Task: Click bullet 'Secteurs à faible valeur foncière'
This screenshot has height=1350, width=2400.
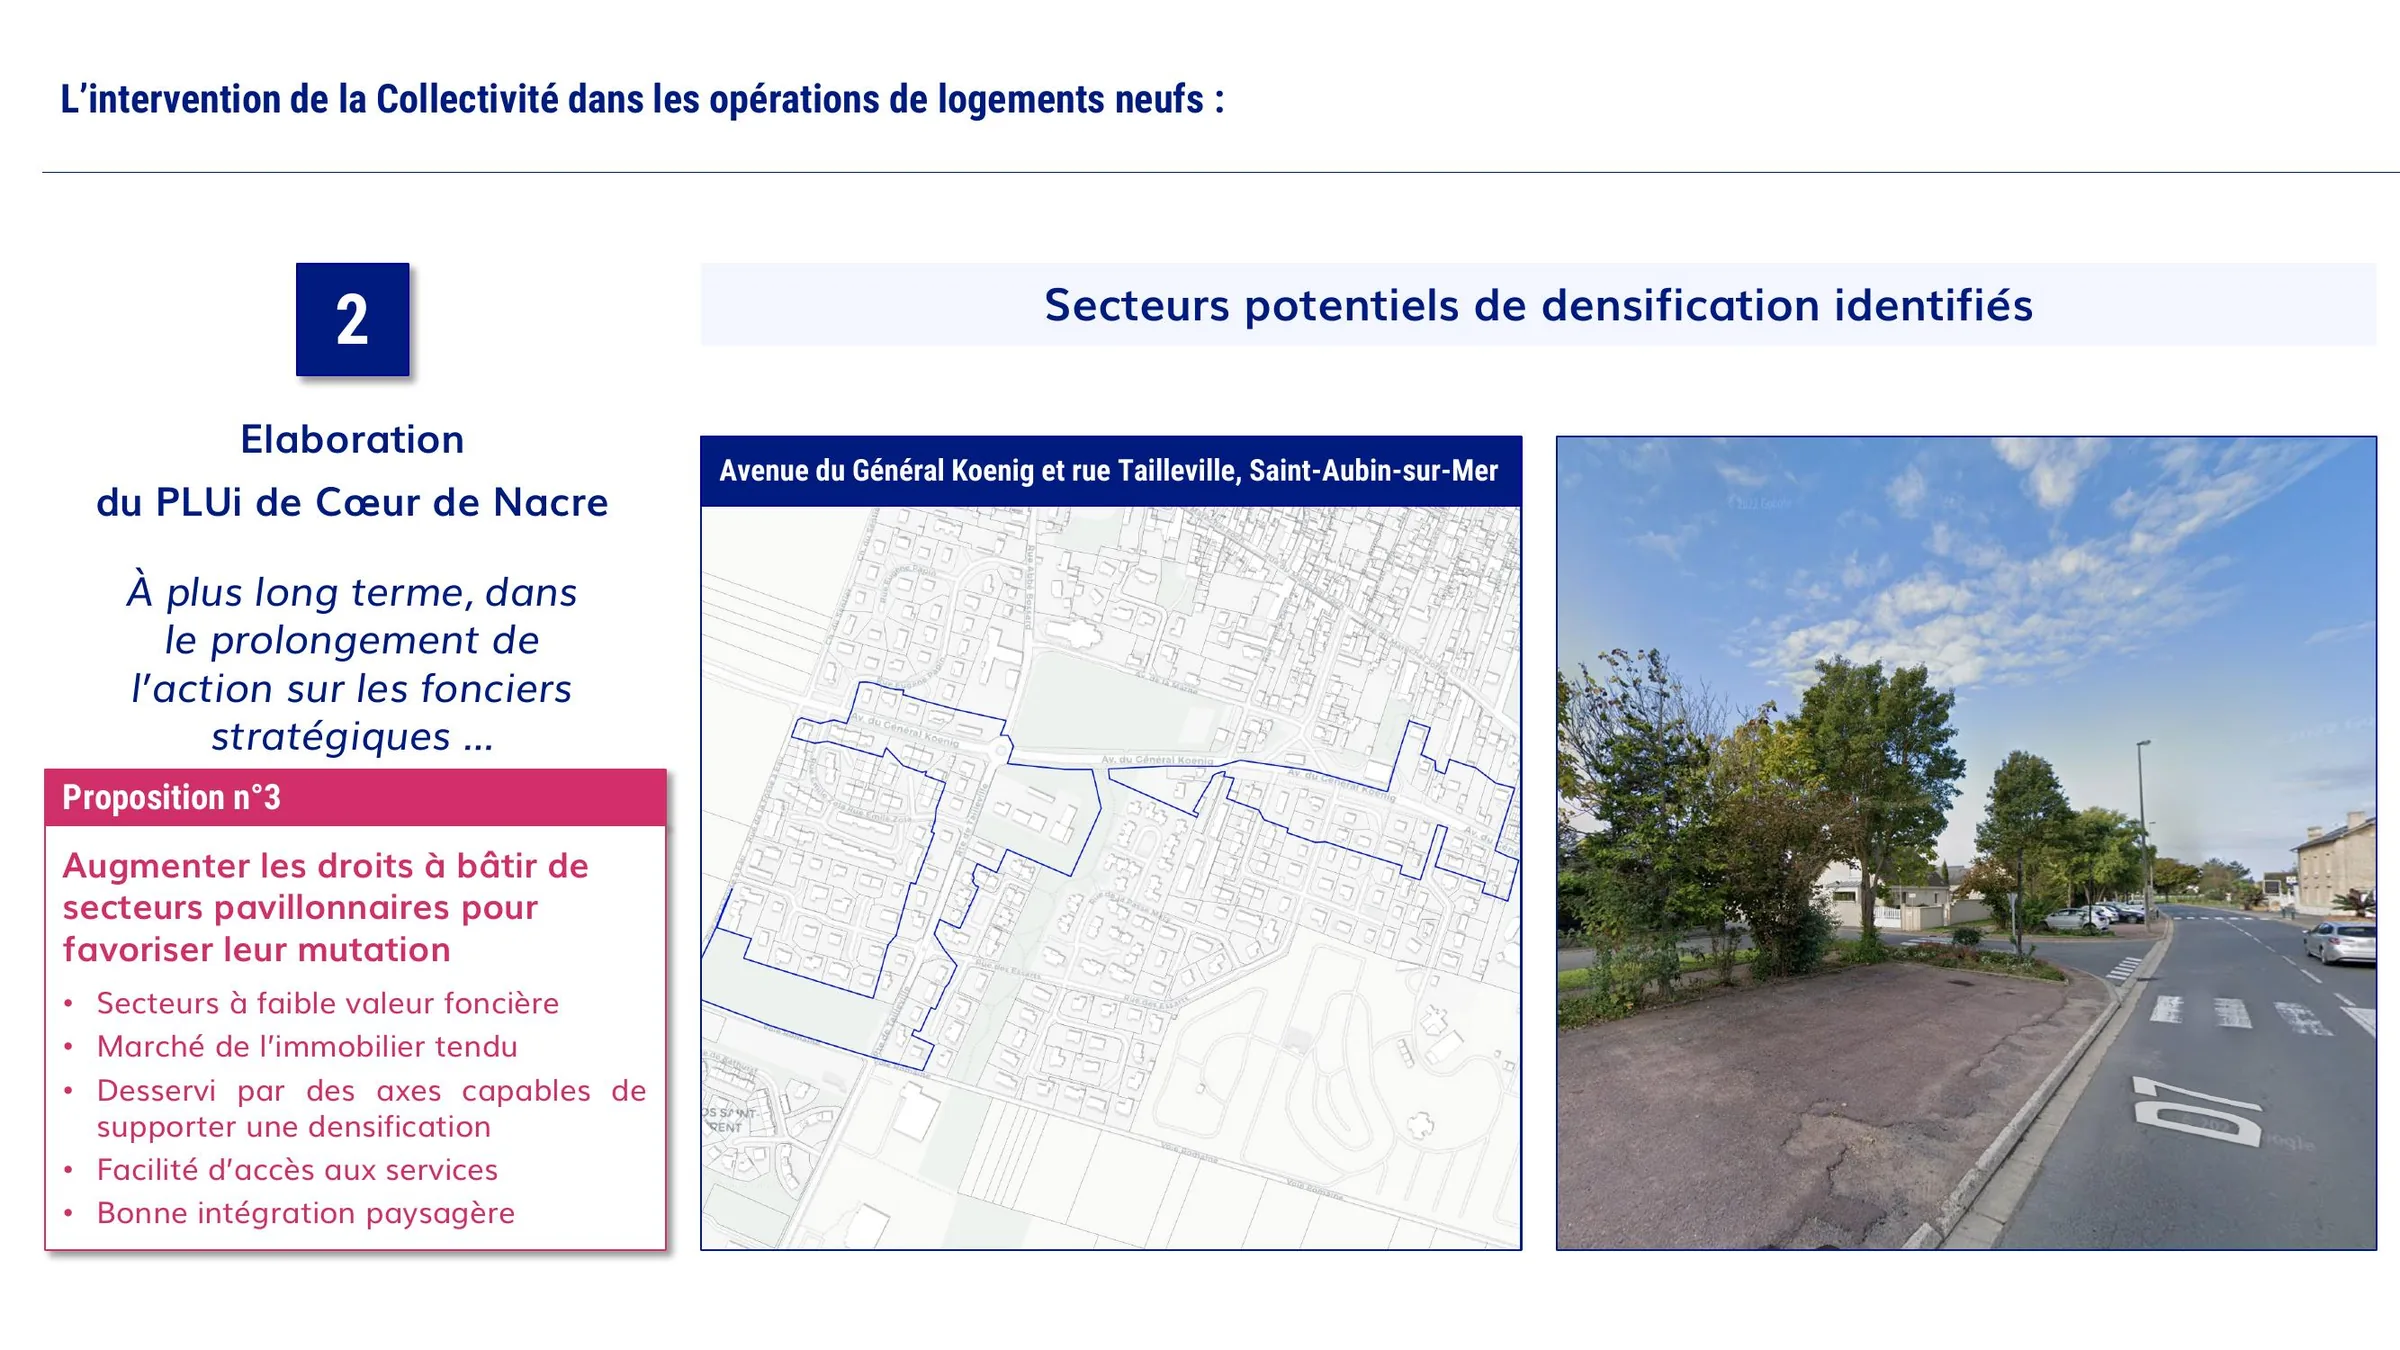Action: point(327,1003)
